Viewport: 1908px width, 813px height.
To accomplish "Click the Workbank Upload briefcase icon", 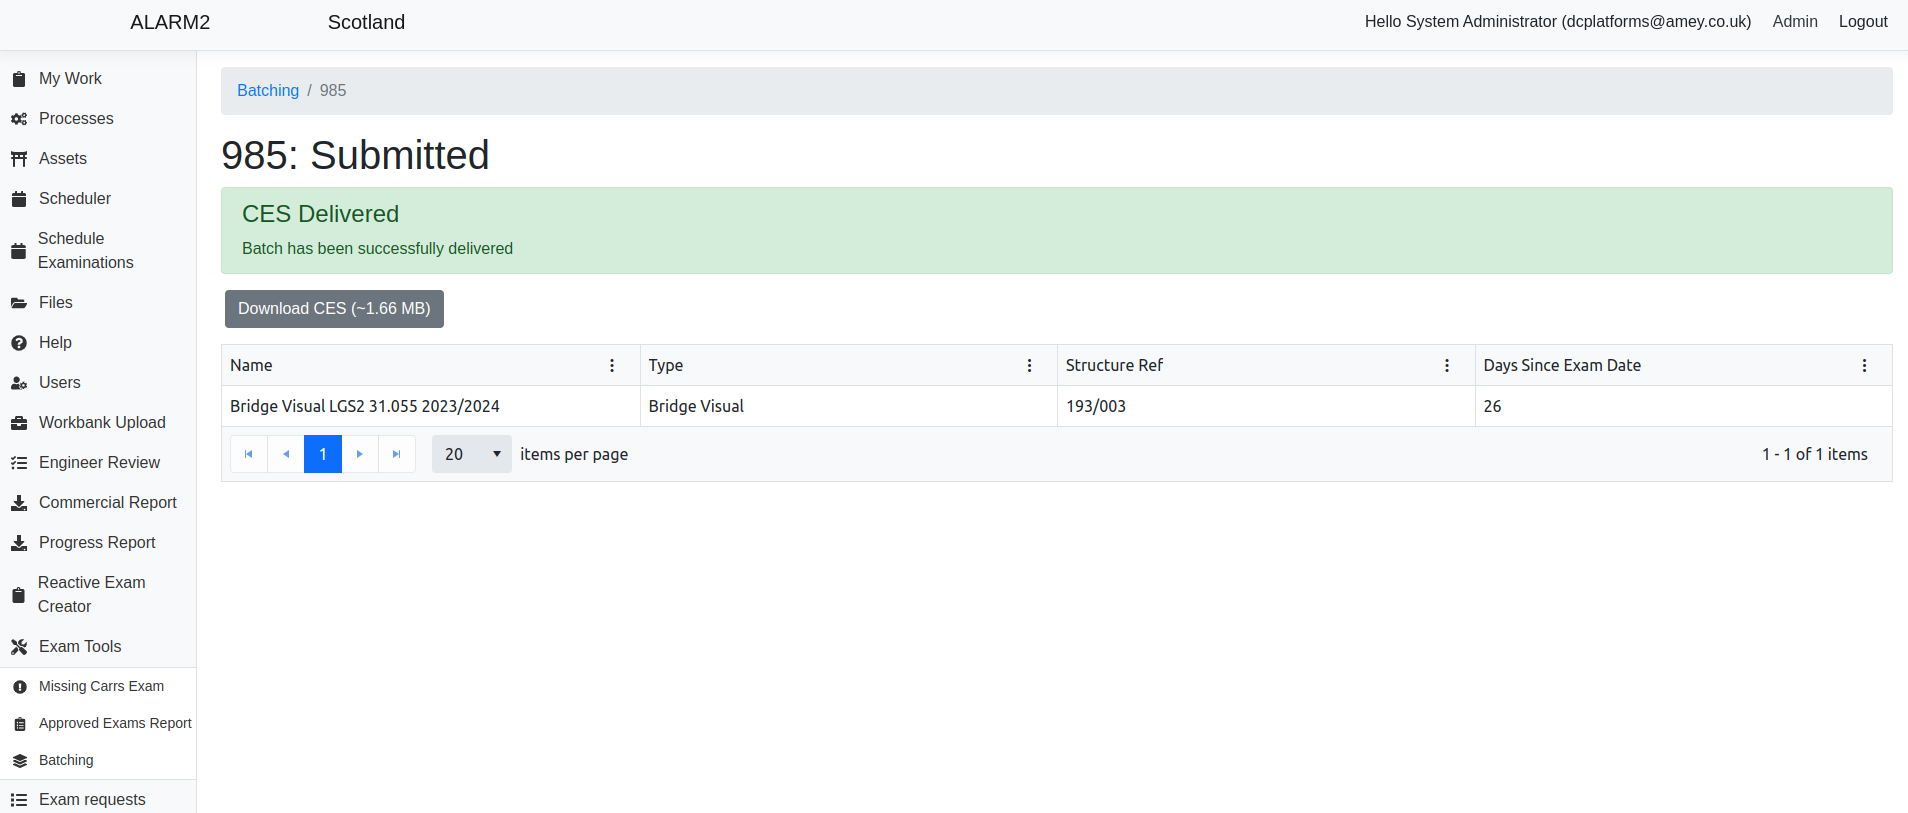I will pos(19,423).
